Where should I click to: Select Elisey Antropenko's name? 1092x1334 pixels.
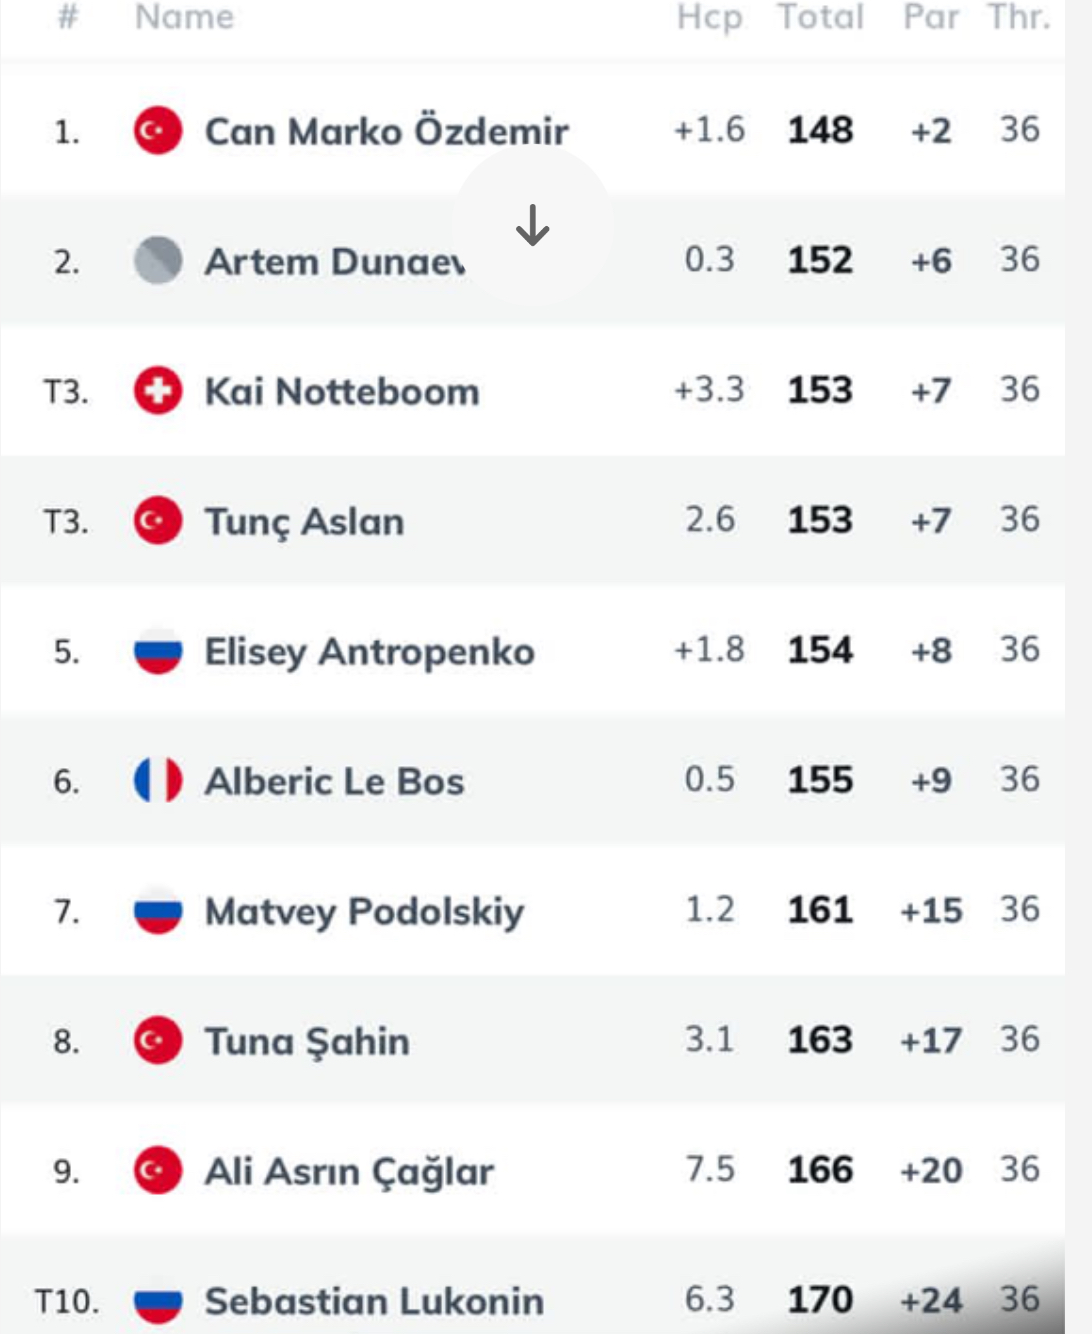click(369, 652)
